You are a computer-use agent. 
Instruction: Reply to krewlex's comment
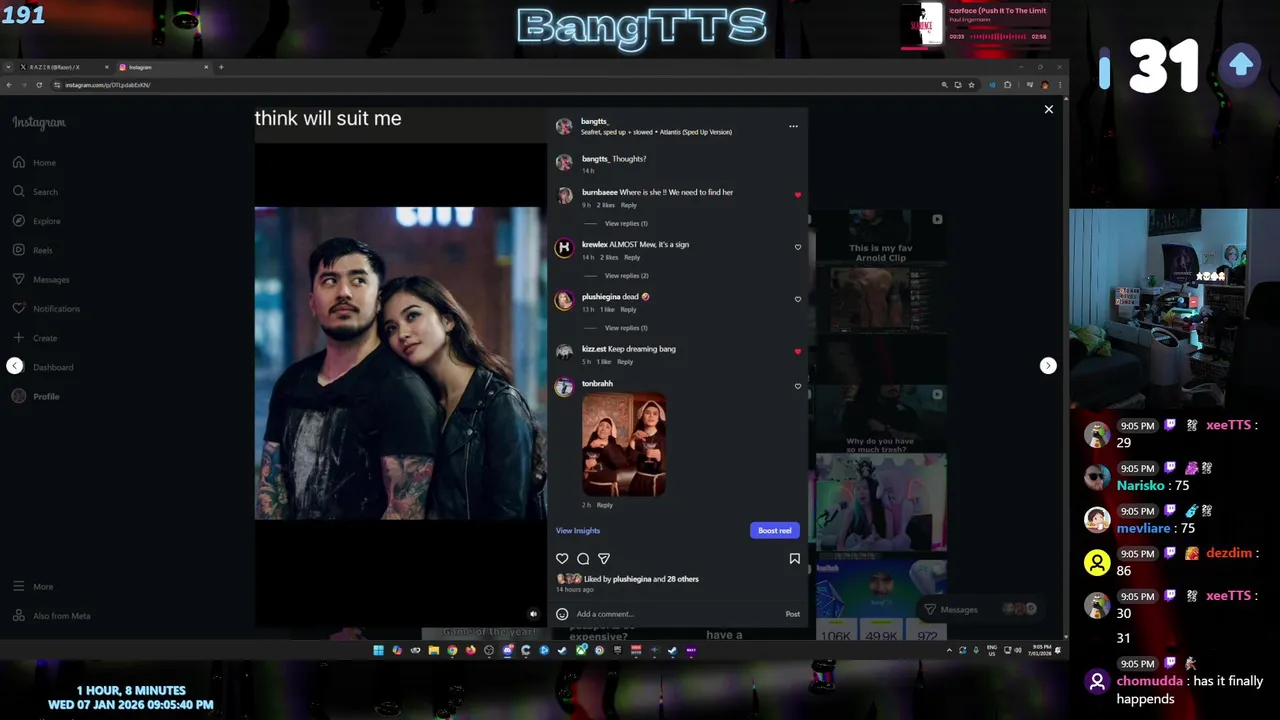632,257
